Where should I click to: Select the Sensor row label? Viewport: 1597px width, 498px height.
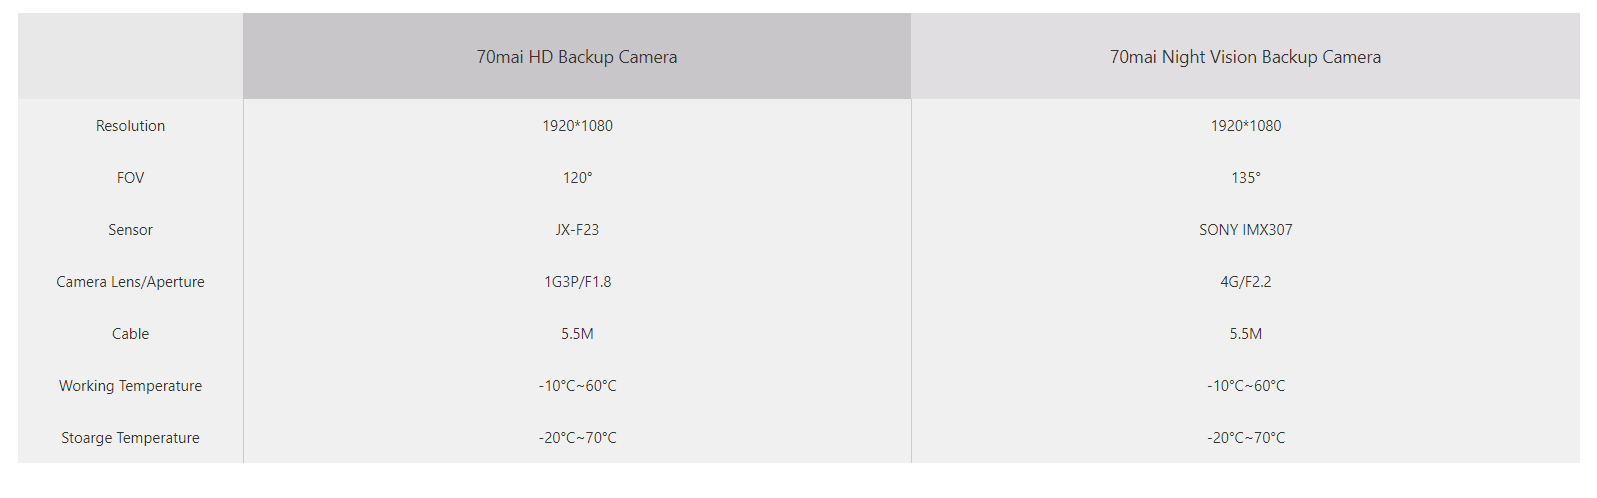(130, 230)
